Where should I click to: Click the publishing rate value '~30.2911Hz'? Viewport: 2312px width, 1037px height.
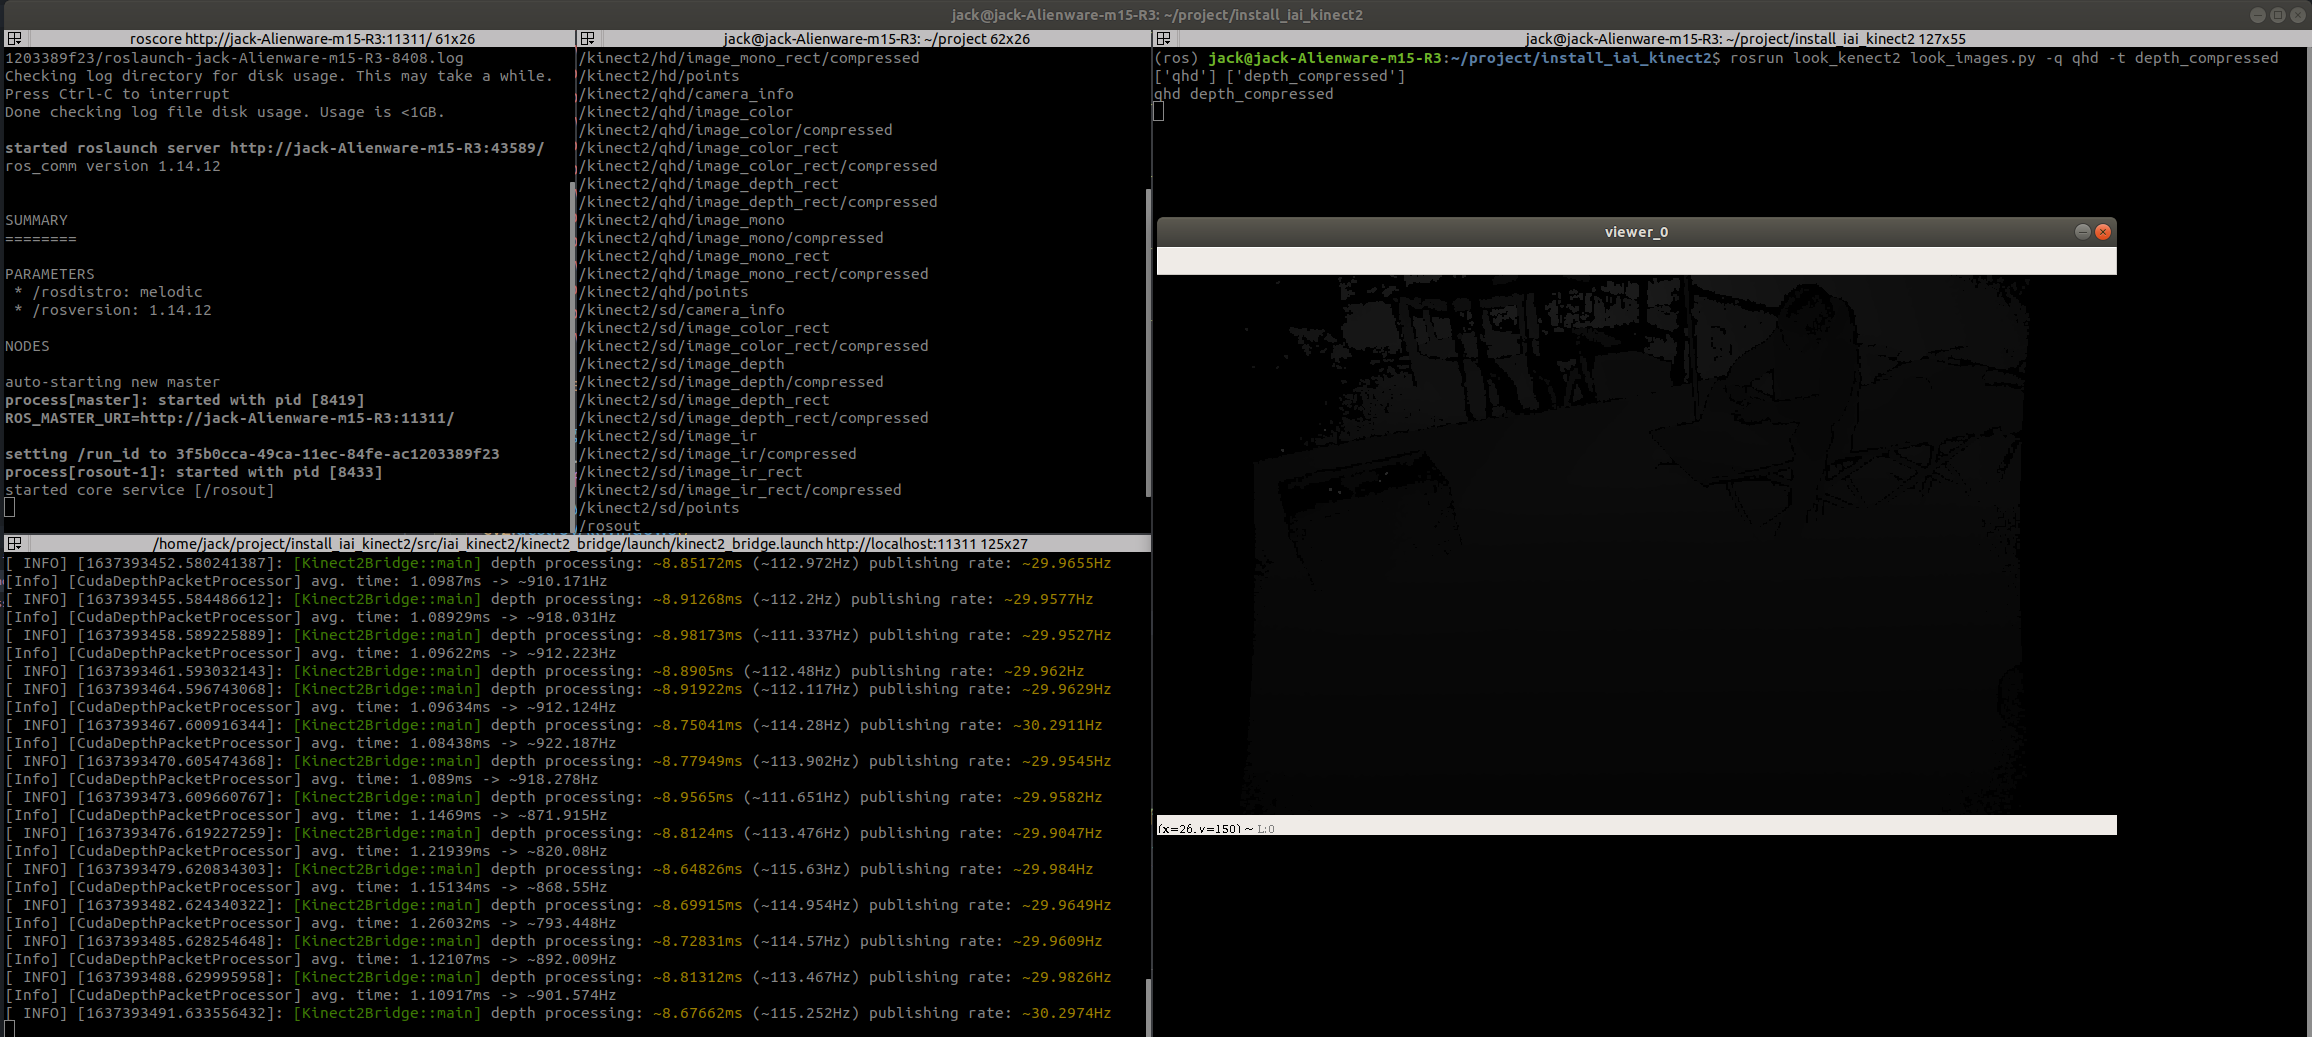point(1058,725)
